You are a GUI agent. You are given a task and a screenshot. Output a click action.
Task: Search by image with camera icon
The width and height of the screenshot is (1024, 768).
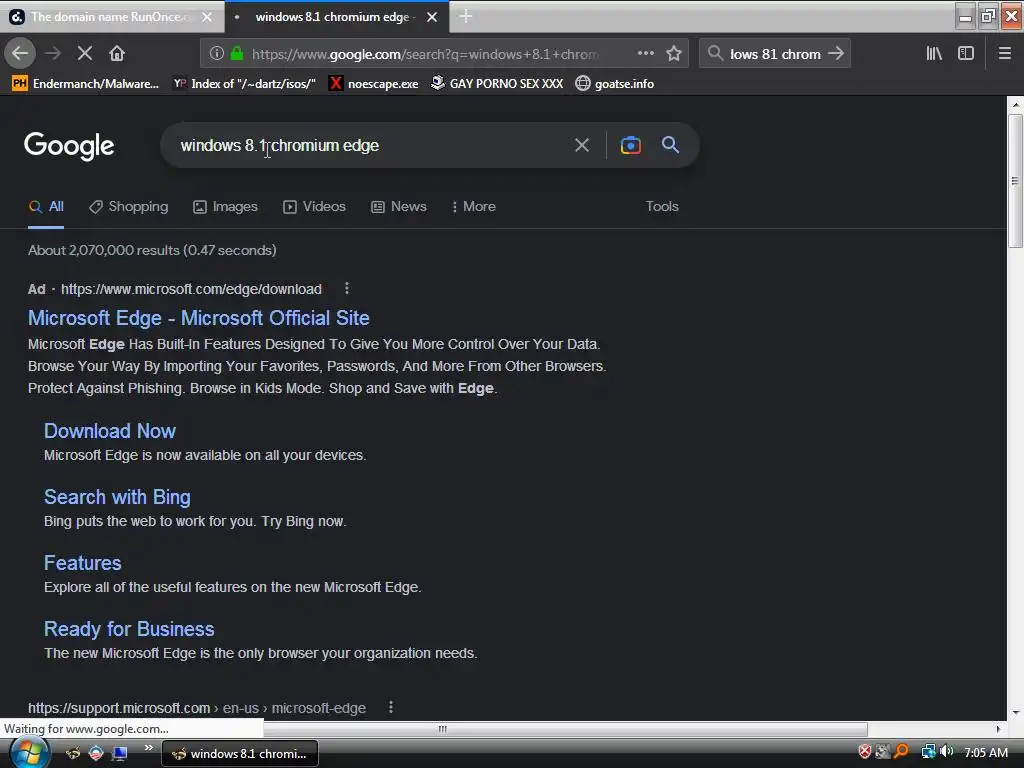(x=630, y=145)
